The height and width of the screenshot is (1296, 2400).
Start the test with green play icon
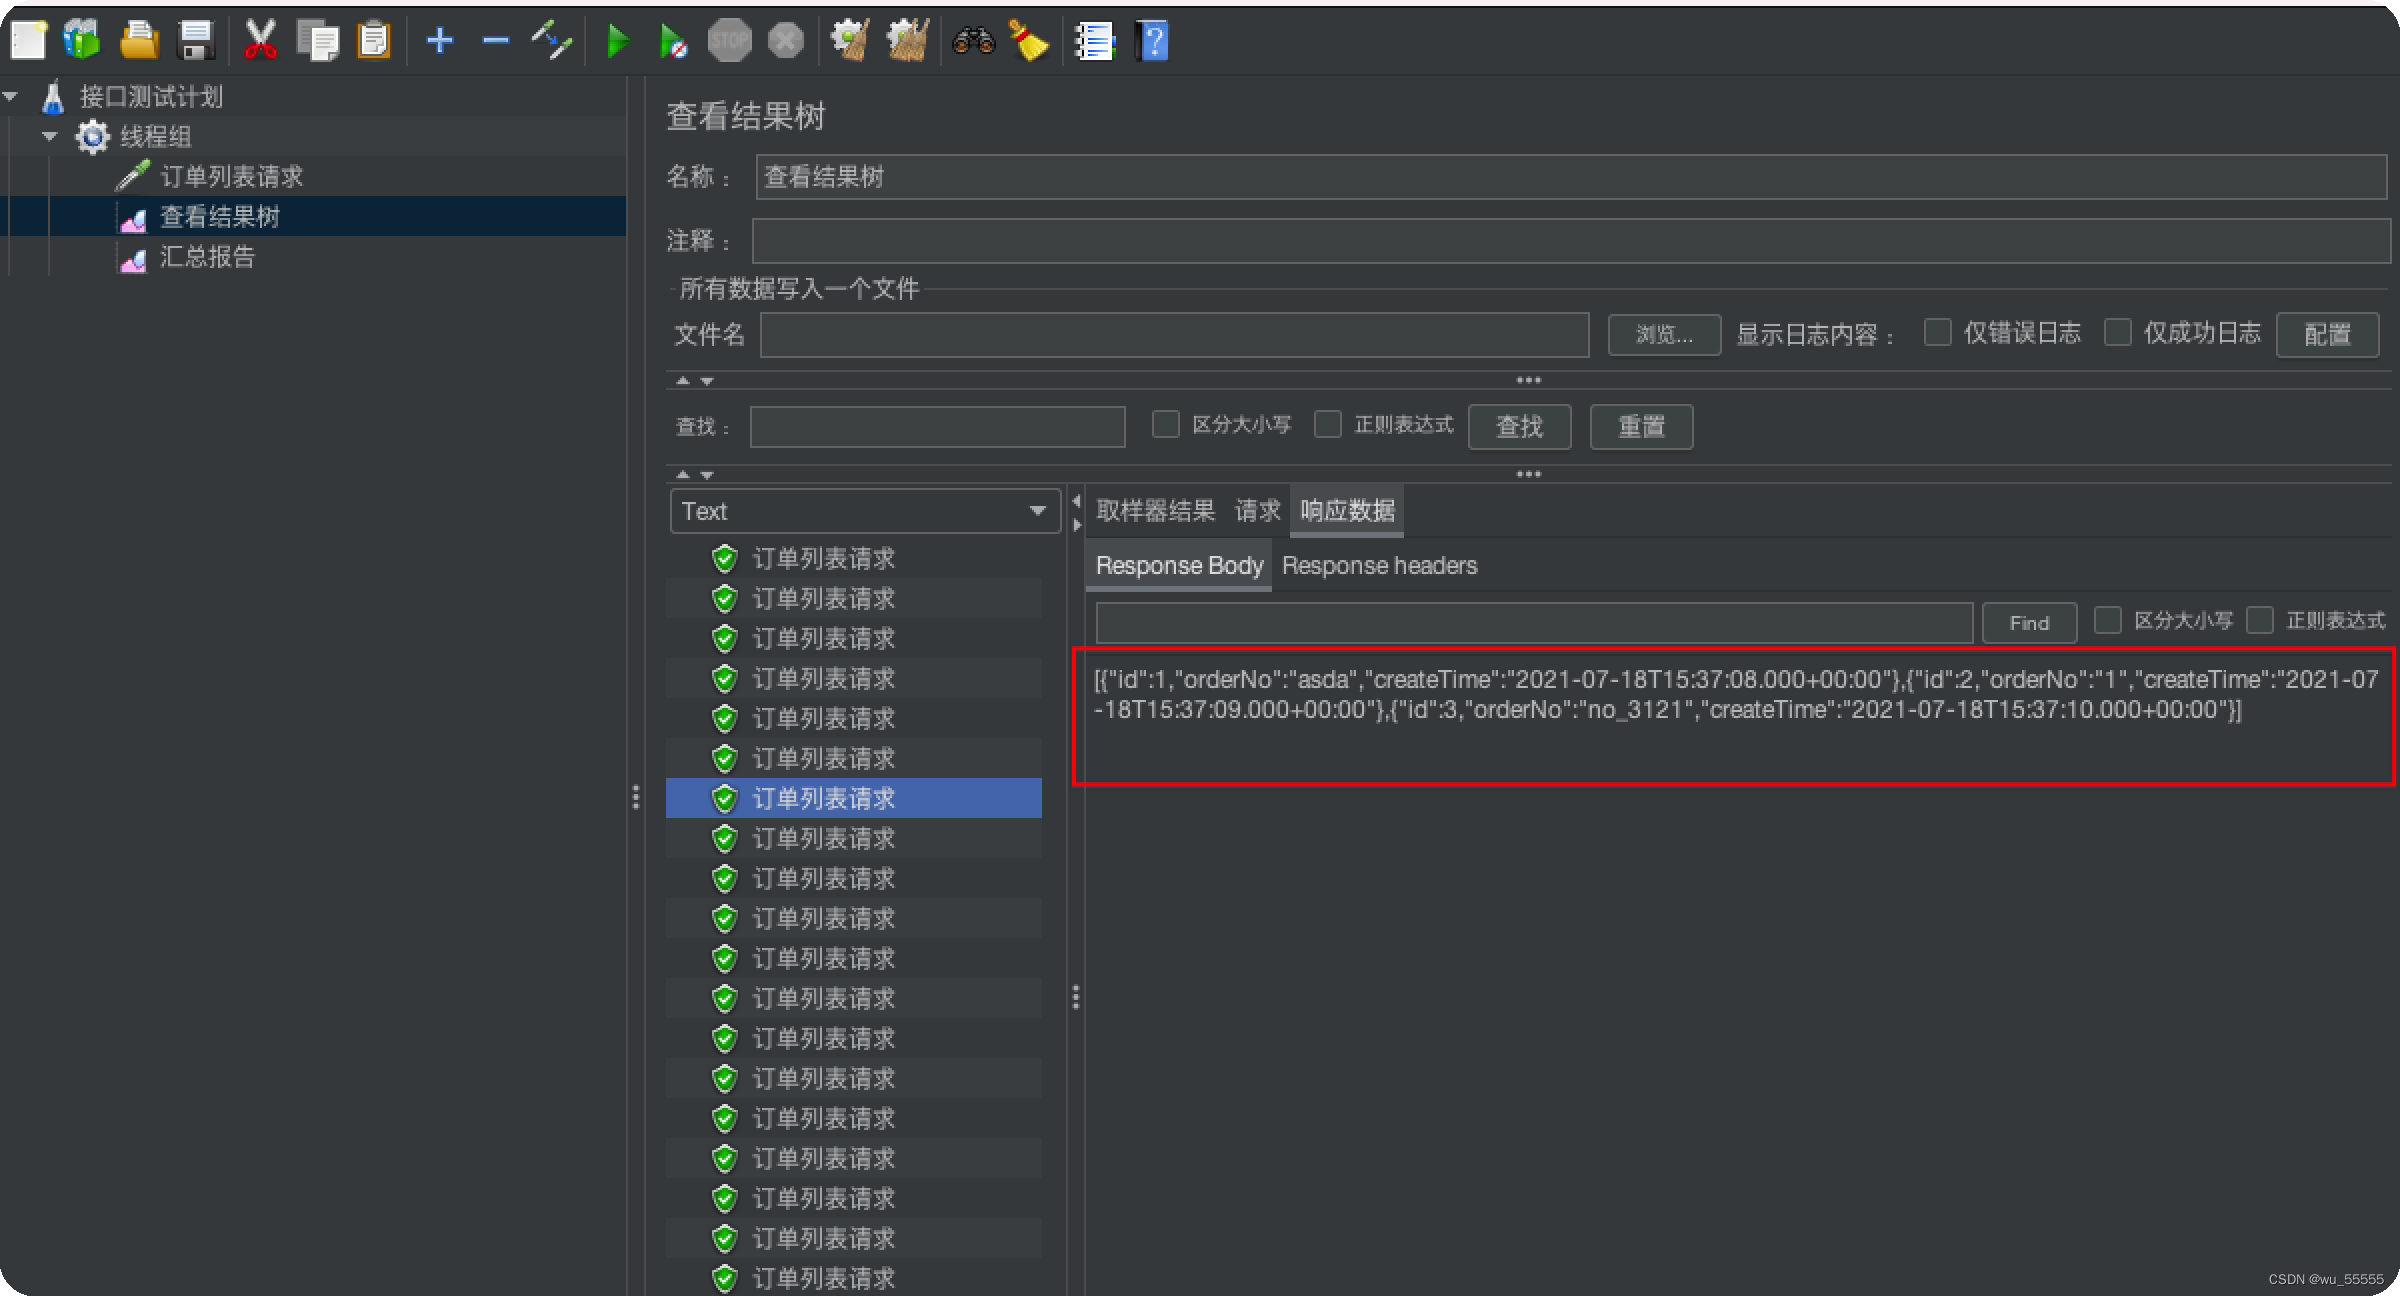pos(618,41)
